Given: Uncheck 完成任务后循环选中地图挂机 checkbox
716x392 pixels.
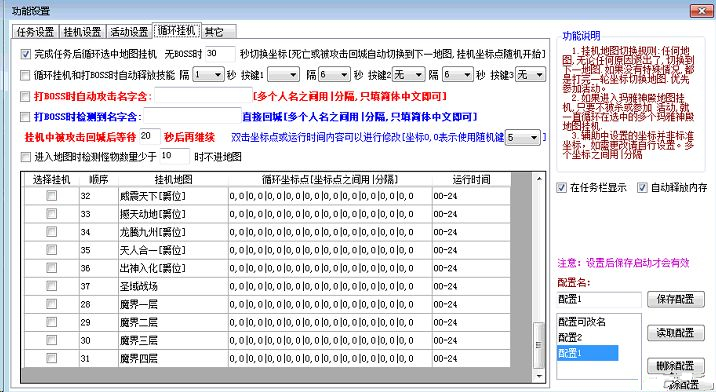Looking at the screenshot, I should pos(26,54).
